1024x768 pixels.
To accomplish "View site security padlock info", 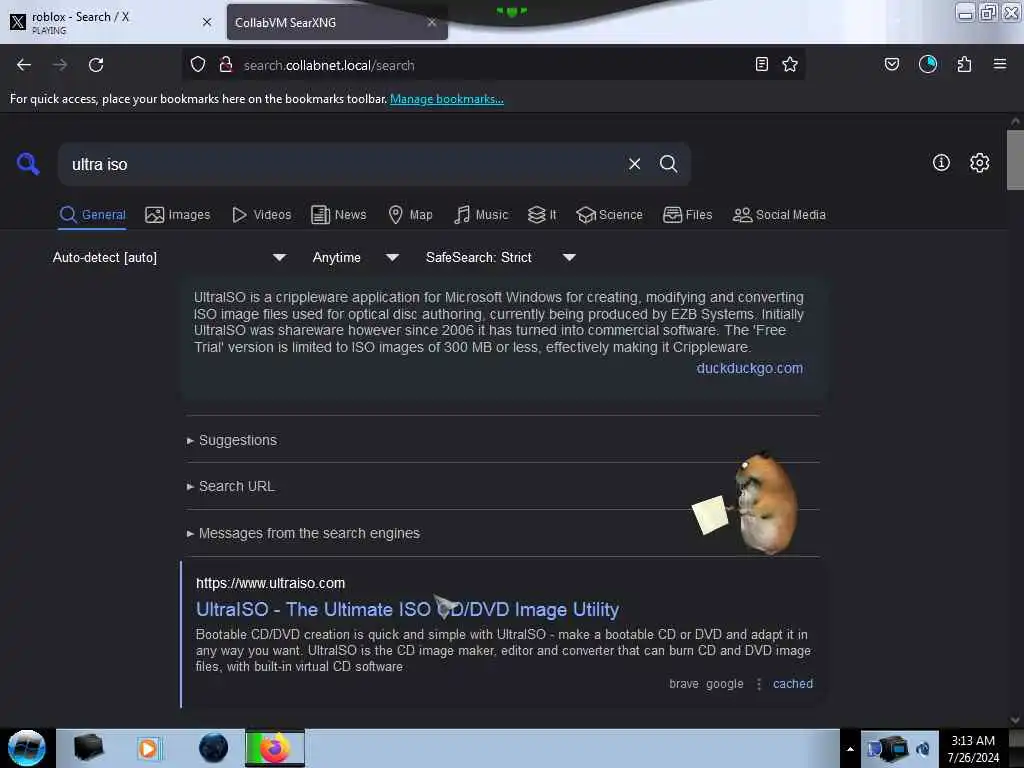I will tap(226, 65).
